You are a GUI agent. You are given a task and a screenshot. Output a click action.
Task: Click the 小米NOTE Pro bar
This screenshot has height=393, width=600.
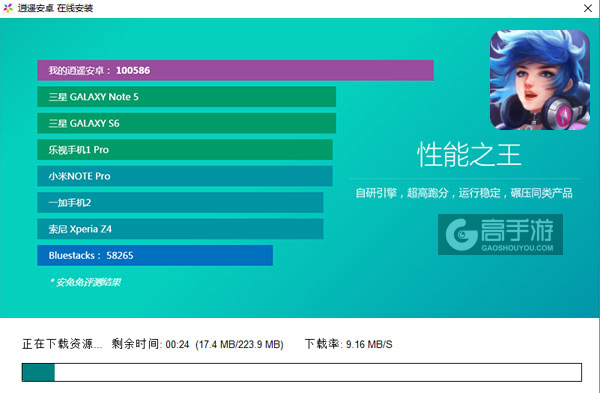click(x=185, y=176)
